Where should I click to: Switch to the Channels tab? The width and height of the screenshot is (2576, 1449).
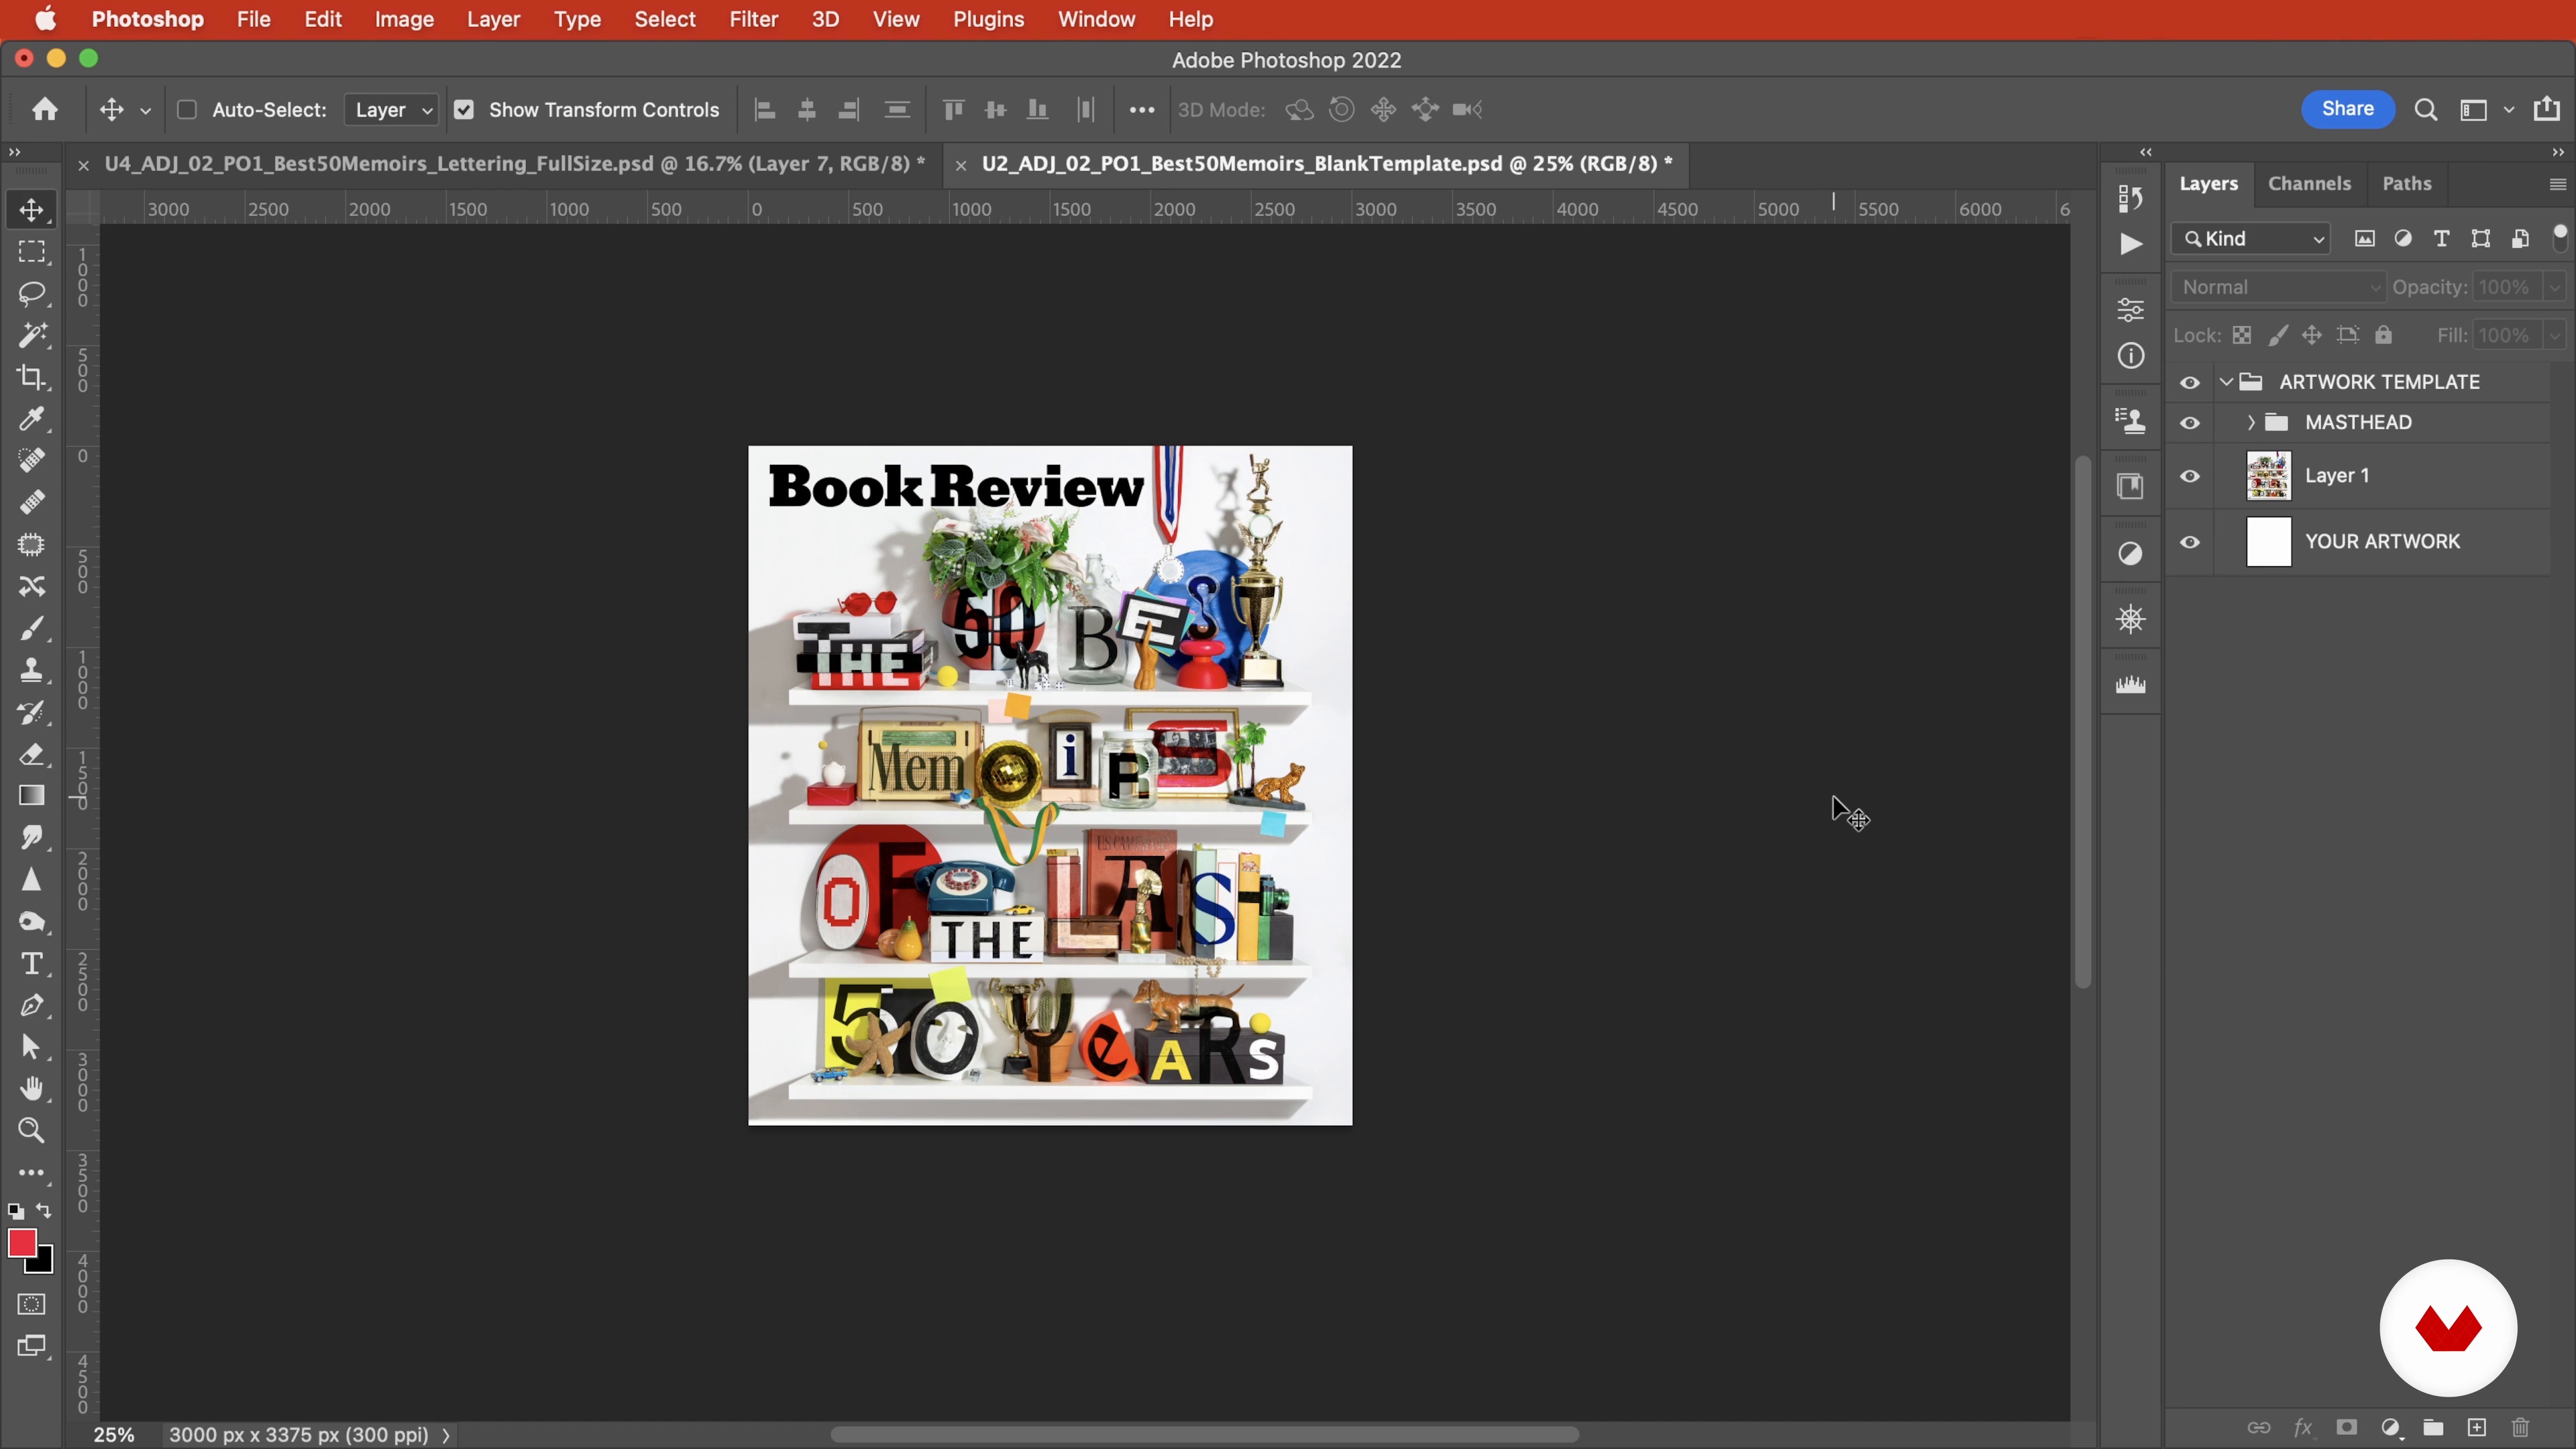(x=2309, y=184)
